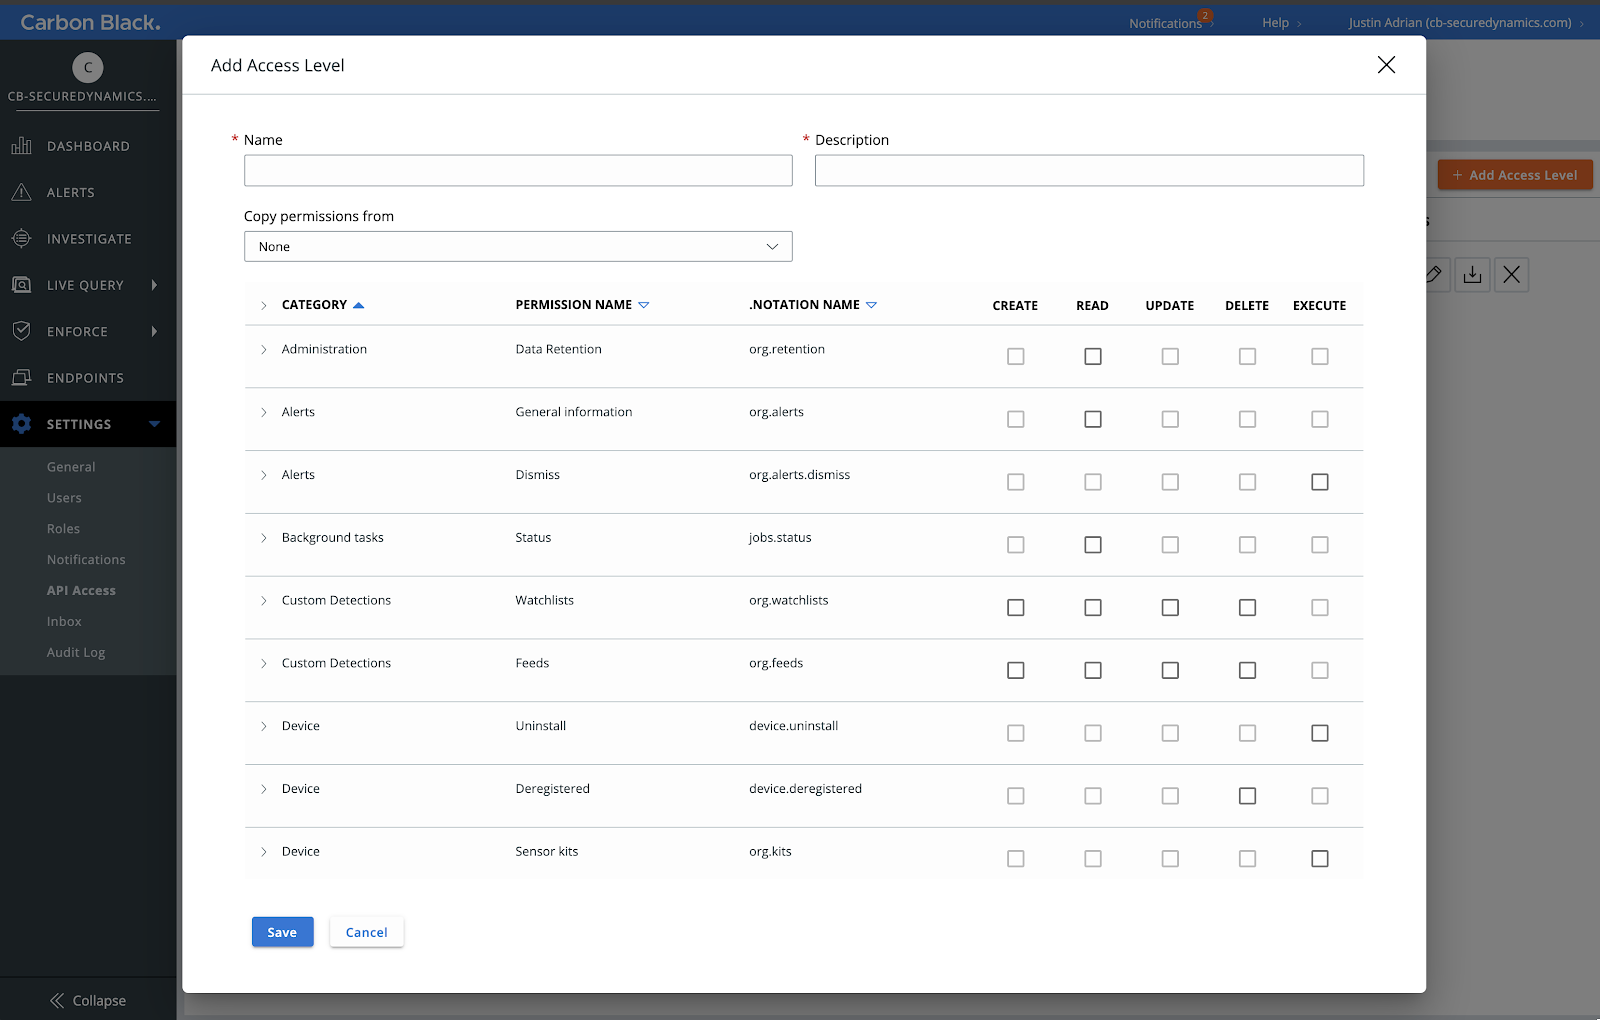This screenshot has width=1600, height=1020.
Task: Expand the Device Sensor kits row
Action: tap(264, 852)
